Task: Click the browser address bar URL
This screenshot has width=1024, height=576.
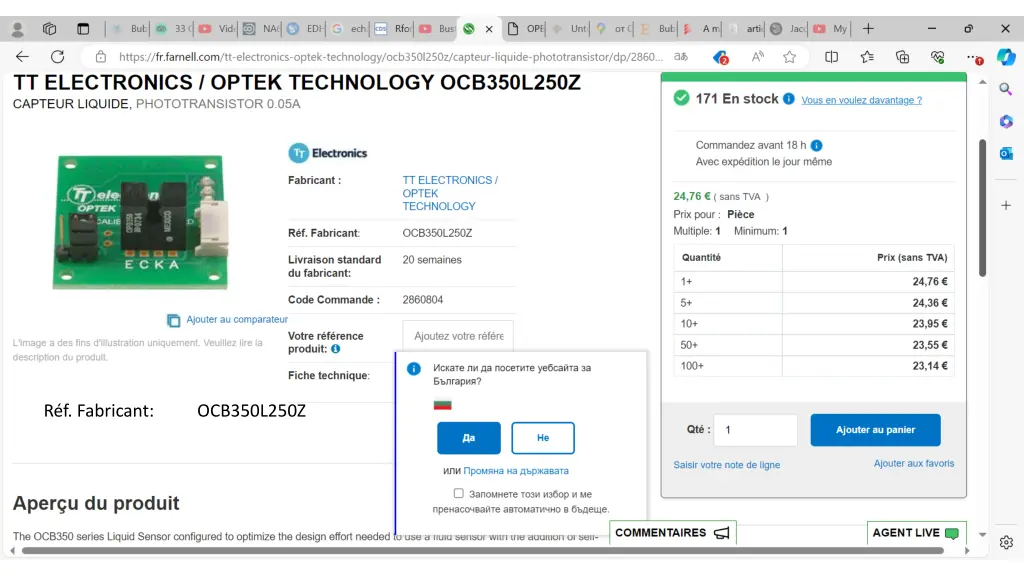Action: point(391,57)
